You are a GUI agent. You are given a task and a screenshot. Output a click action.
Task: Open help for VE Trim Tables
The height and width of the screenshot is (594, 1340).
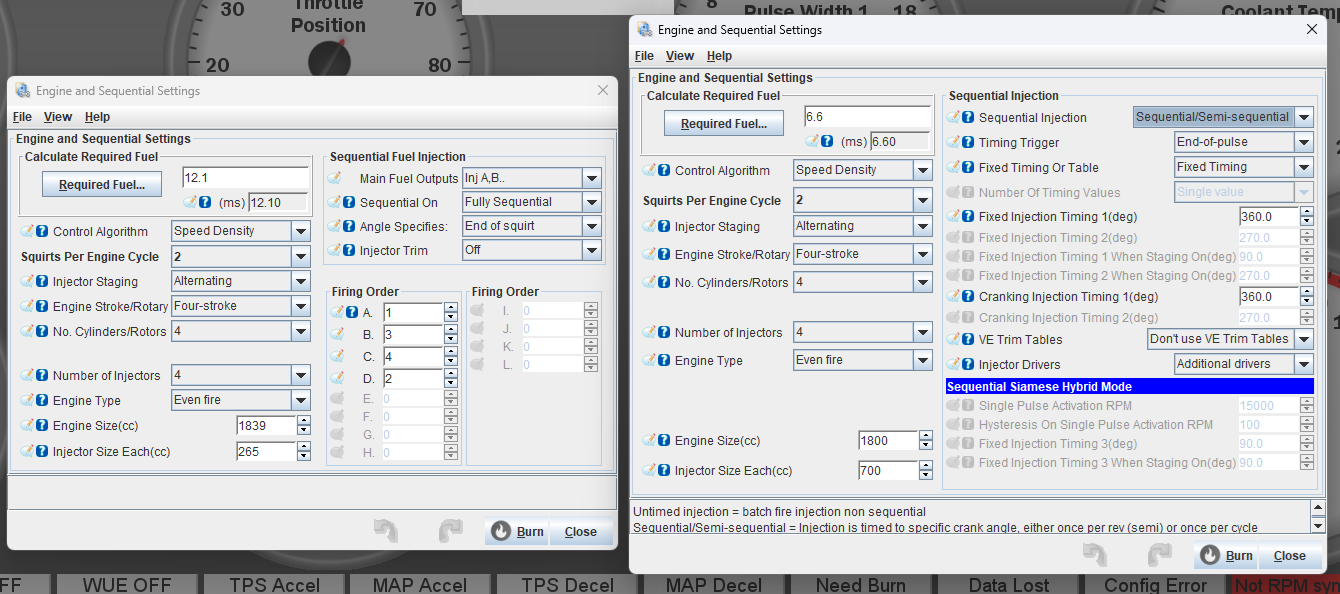pyautogui.click(x=968, y=339)
